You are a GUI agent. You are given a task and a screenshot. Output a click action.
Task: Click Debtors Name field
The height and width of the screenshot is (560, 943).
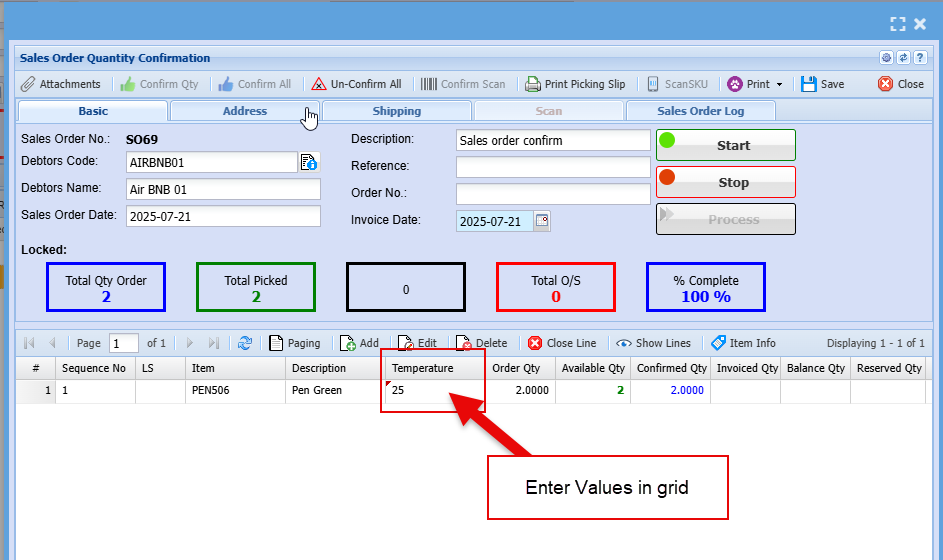point(223,189)
